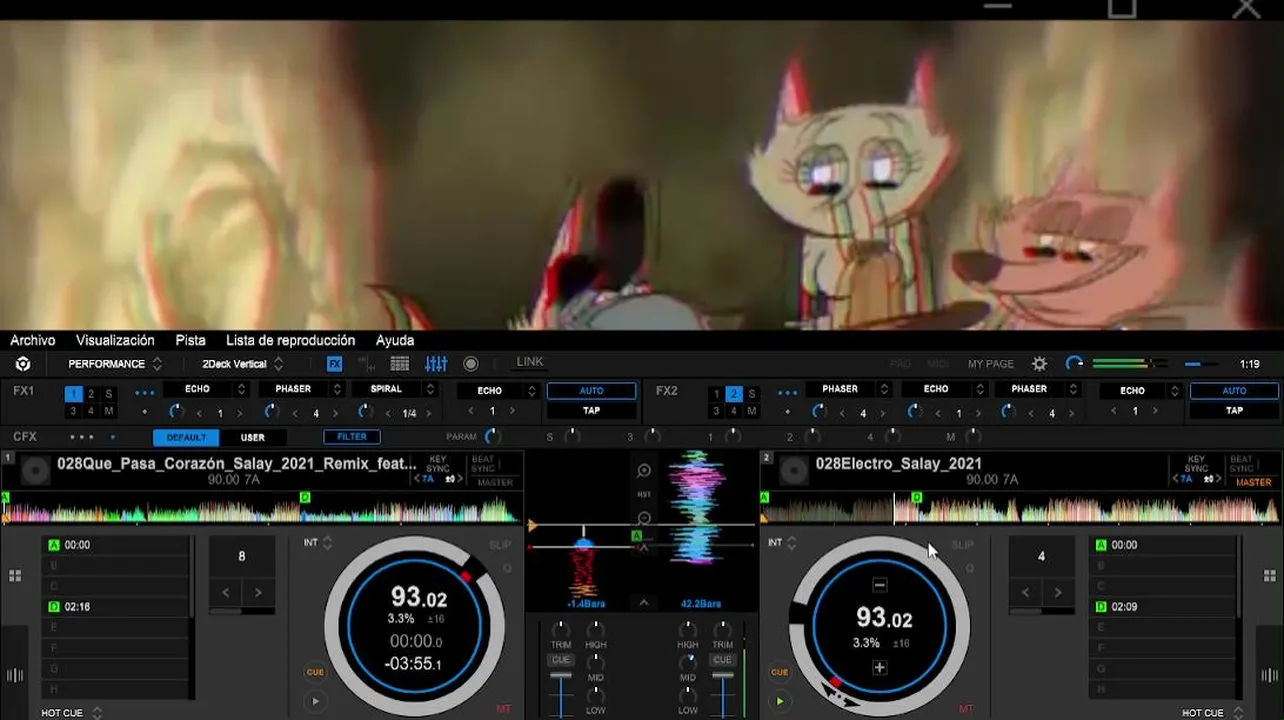Click the CFX FILTER button

[x=352, y=437]
